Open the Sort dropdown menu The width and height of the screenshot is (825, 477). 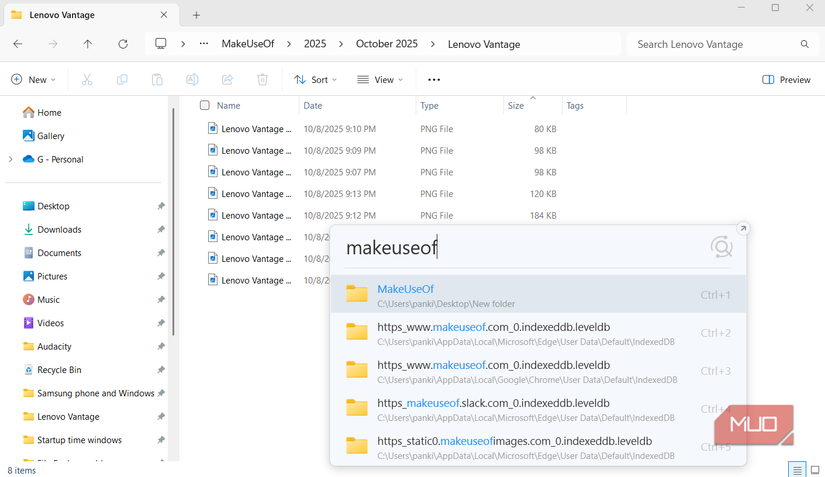(x=315, y=79)
